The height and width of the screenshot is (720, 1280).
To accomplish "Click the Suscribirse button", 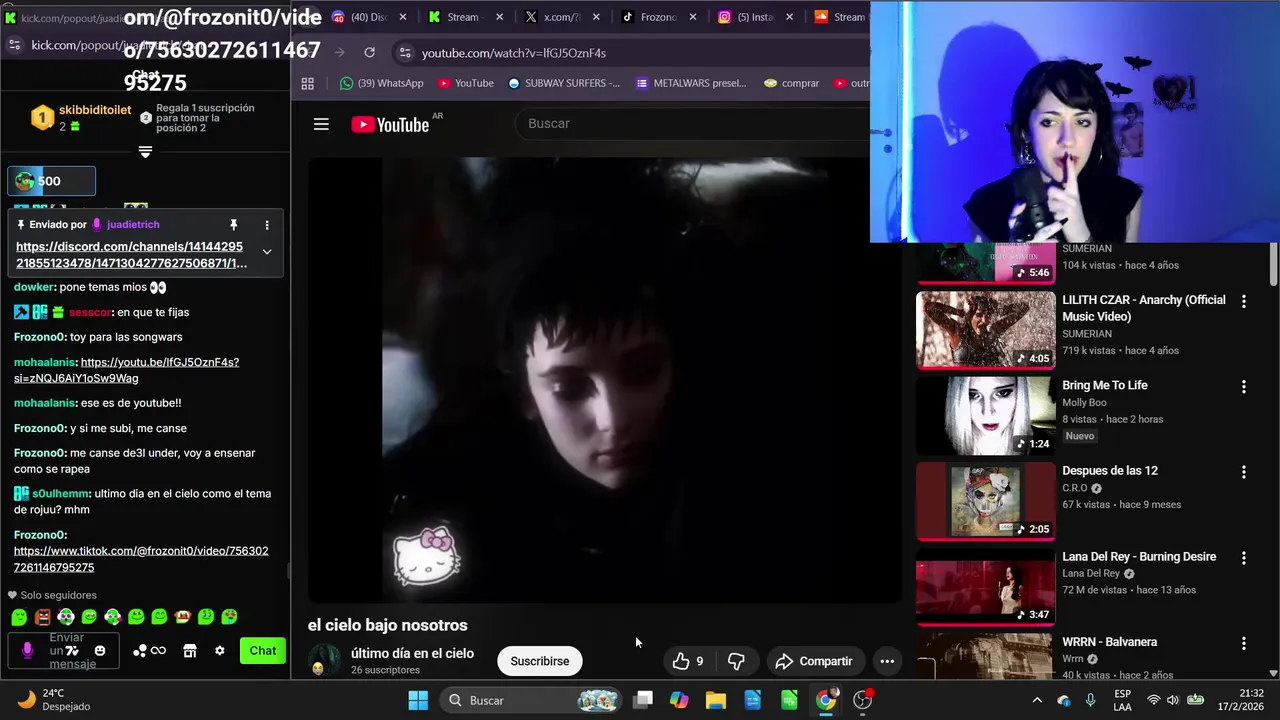I will (x=540, y=661).
